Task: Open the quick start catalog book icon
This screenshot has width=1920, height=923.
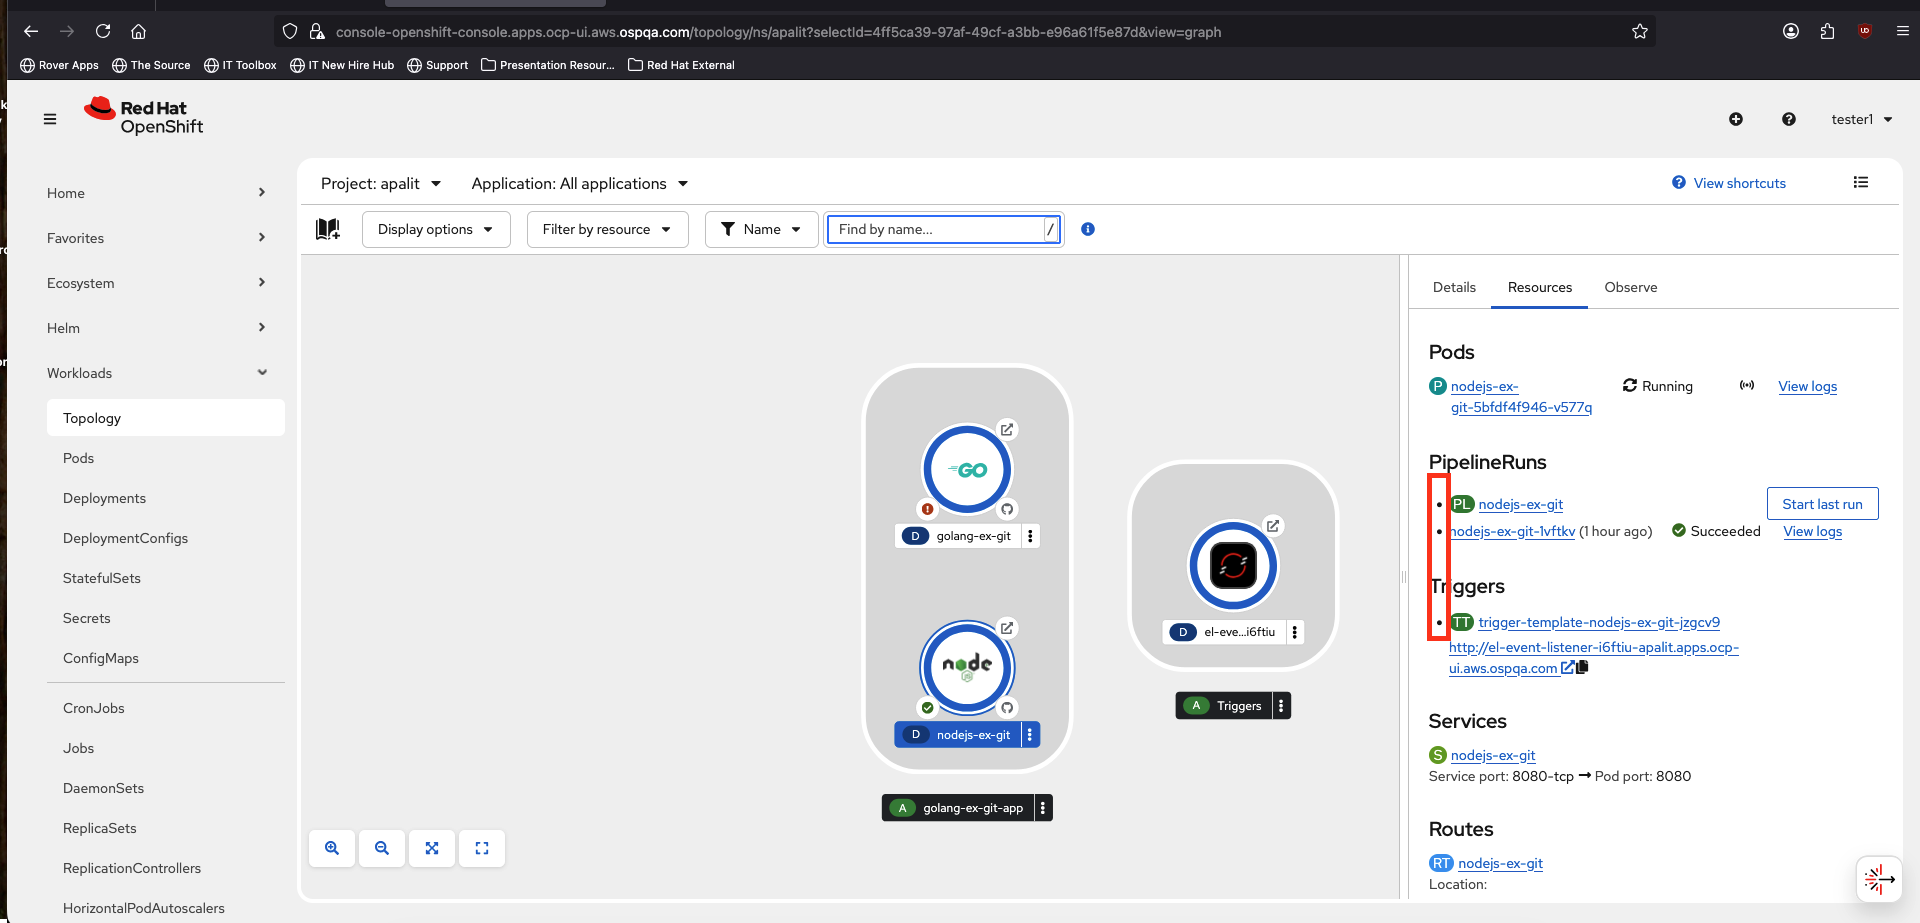Action: pyautogui.click(x=328, y=229)
